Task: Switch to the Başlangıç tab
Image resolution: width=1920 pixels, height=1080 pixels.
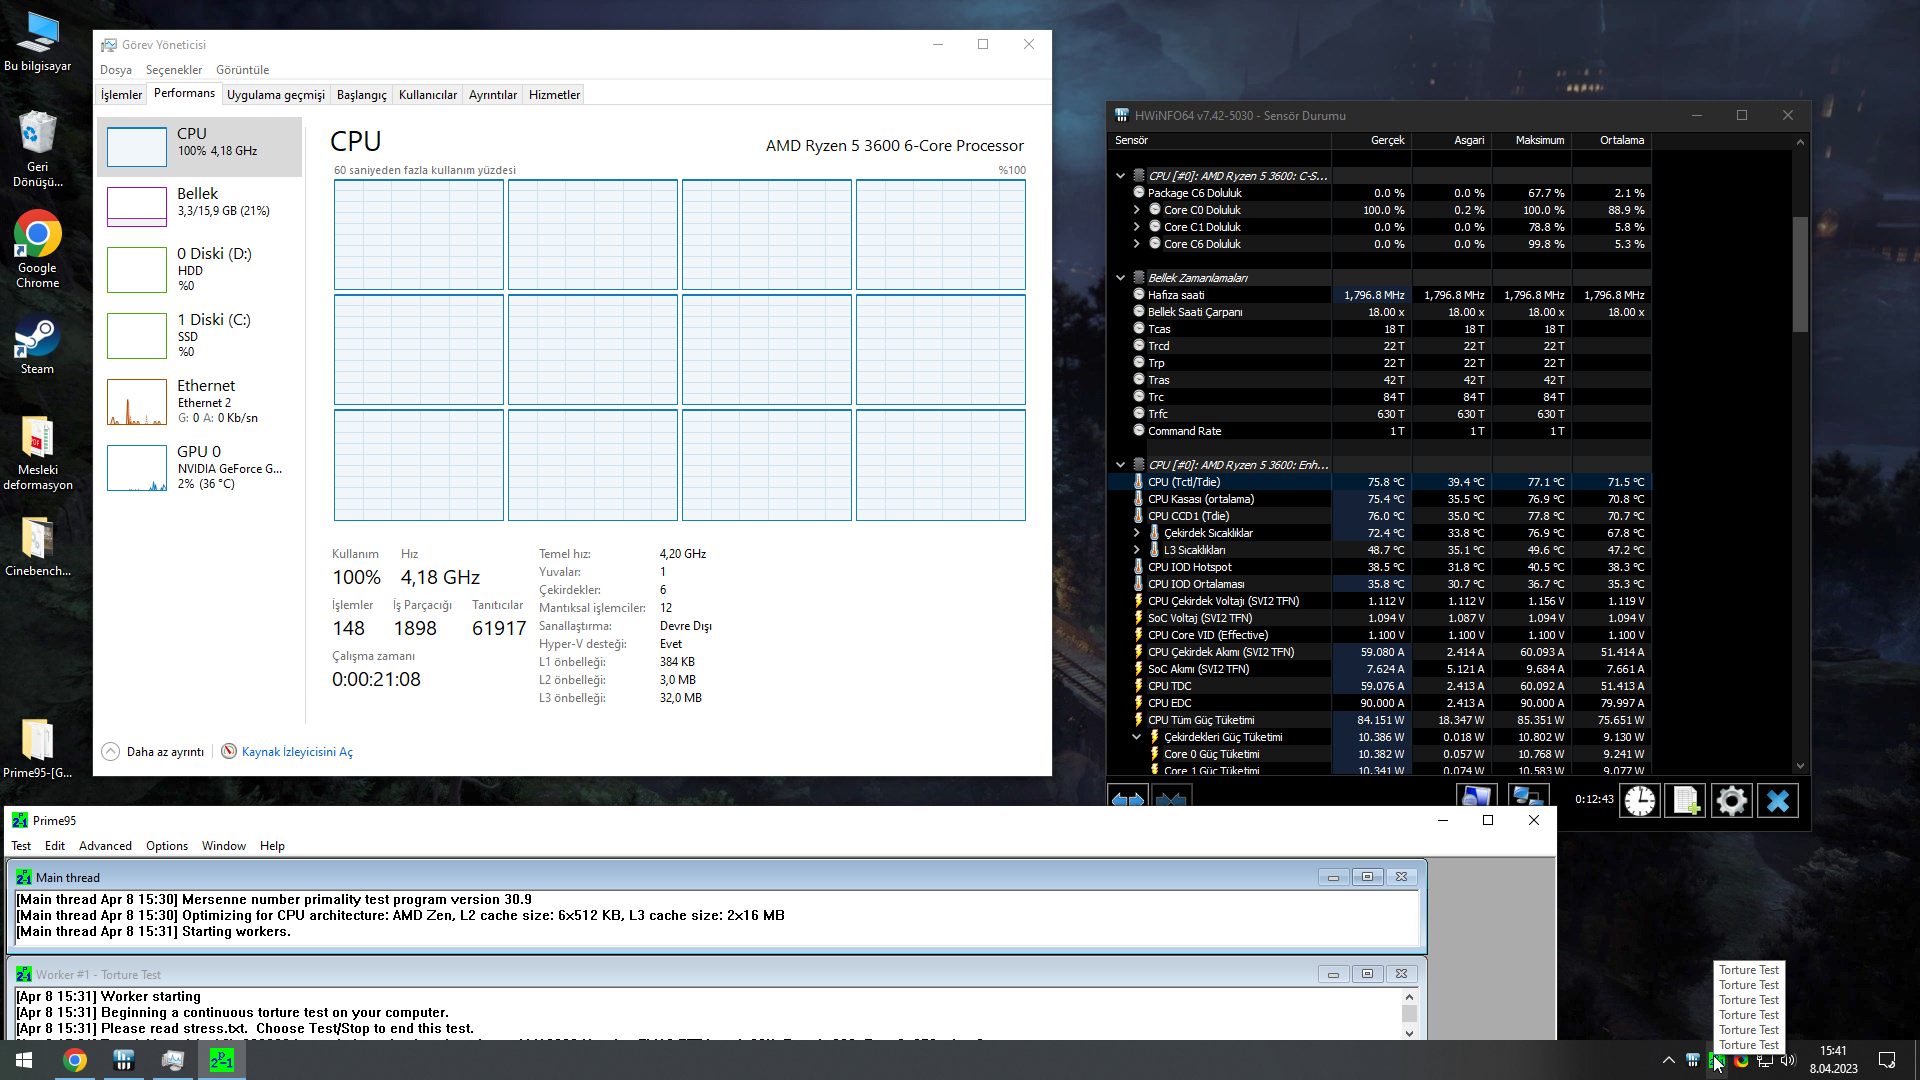Action: coord(361,95)
